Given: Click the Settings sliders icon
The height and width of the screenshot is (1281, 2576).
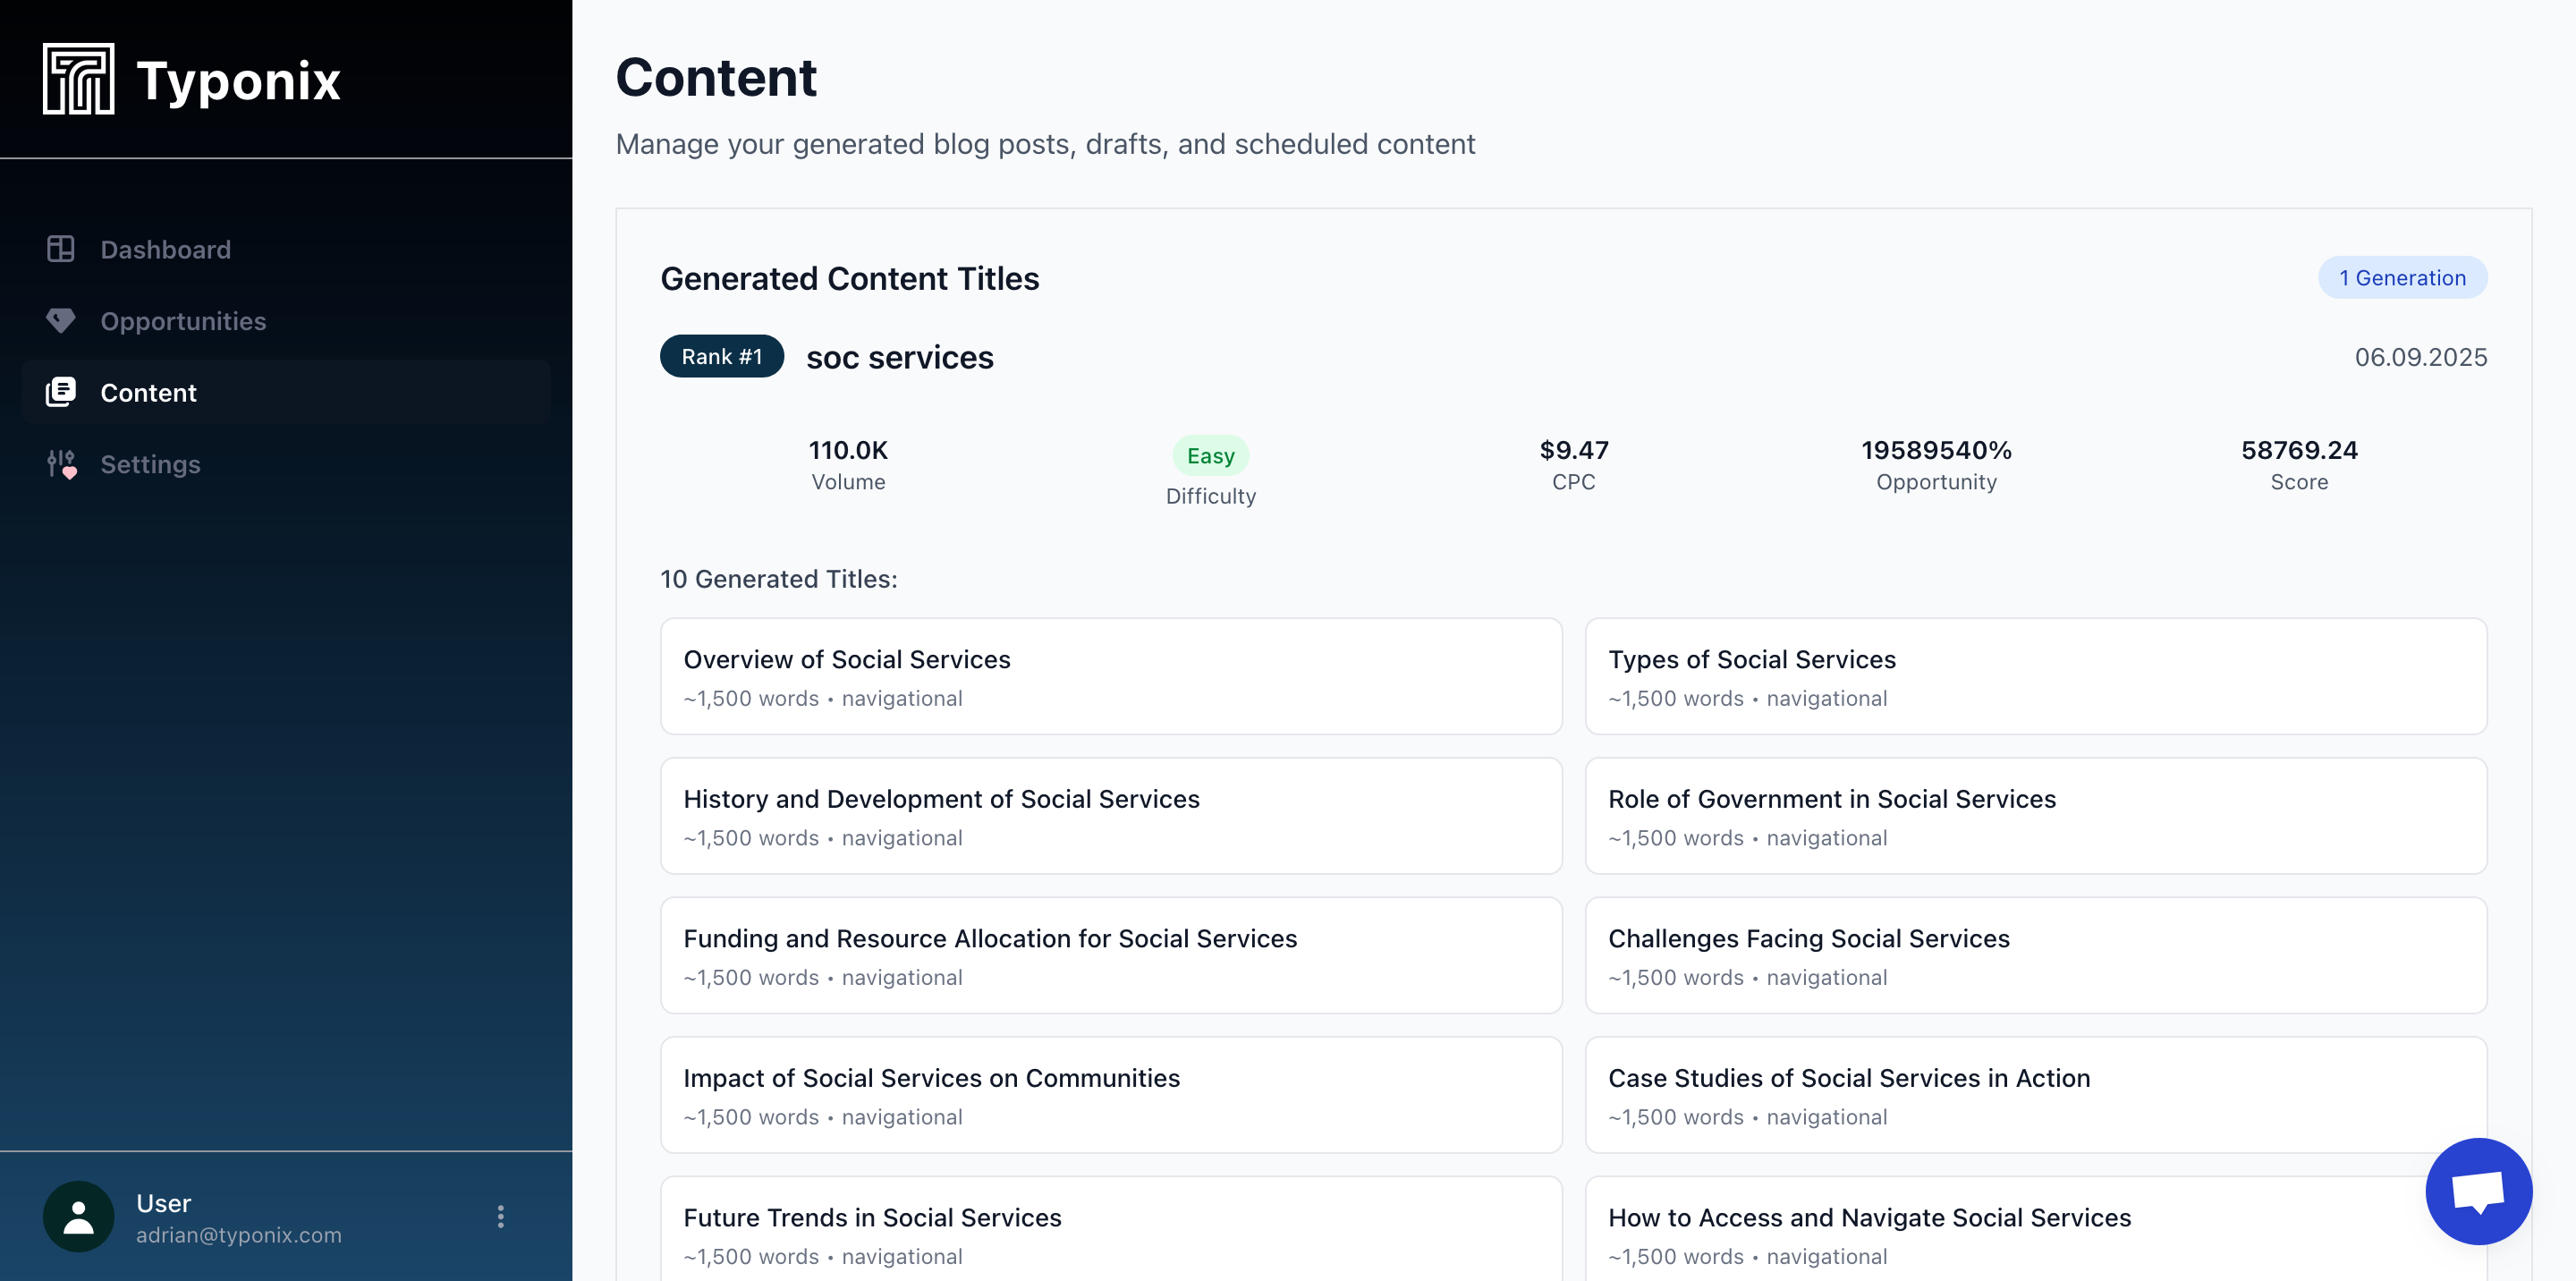Looking at the screenshot, I should point(61,464).
